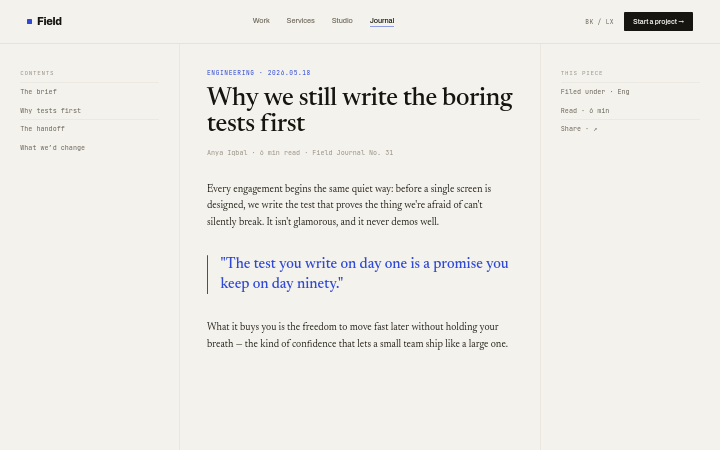
Task: Click the blue pull quote text
Action: (x=364, y=273)
